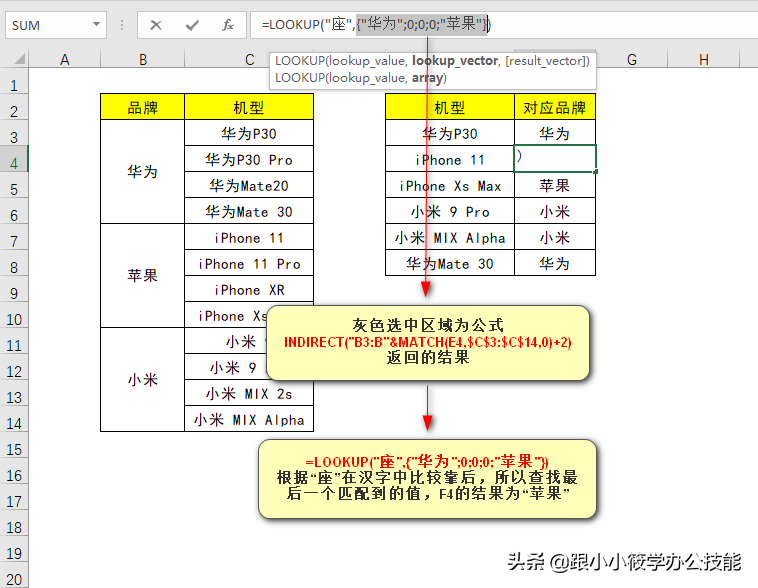Select cell iPhone Xs Max in right table
The height and width of the screenshot is (588, 758).
450,186
